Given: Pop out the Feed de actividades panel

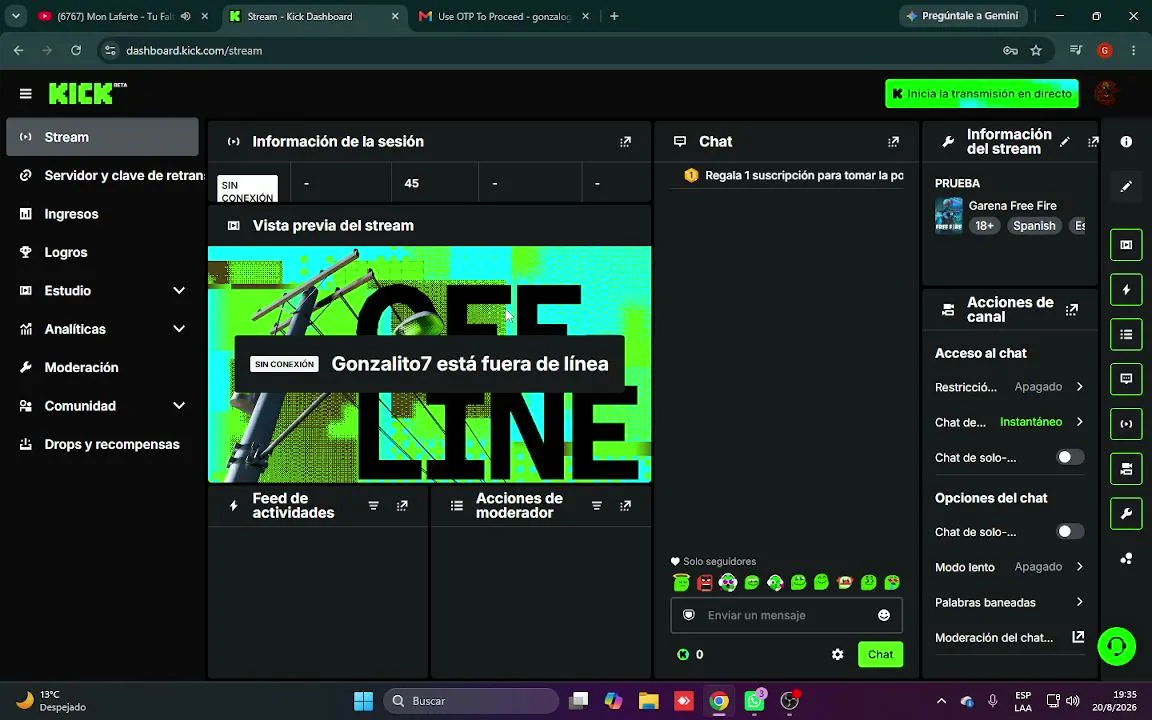Looking at the screenshot, I should coord(402,505).
